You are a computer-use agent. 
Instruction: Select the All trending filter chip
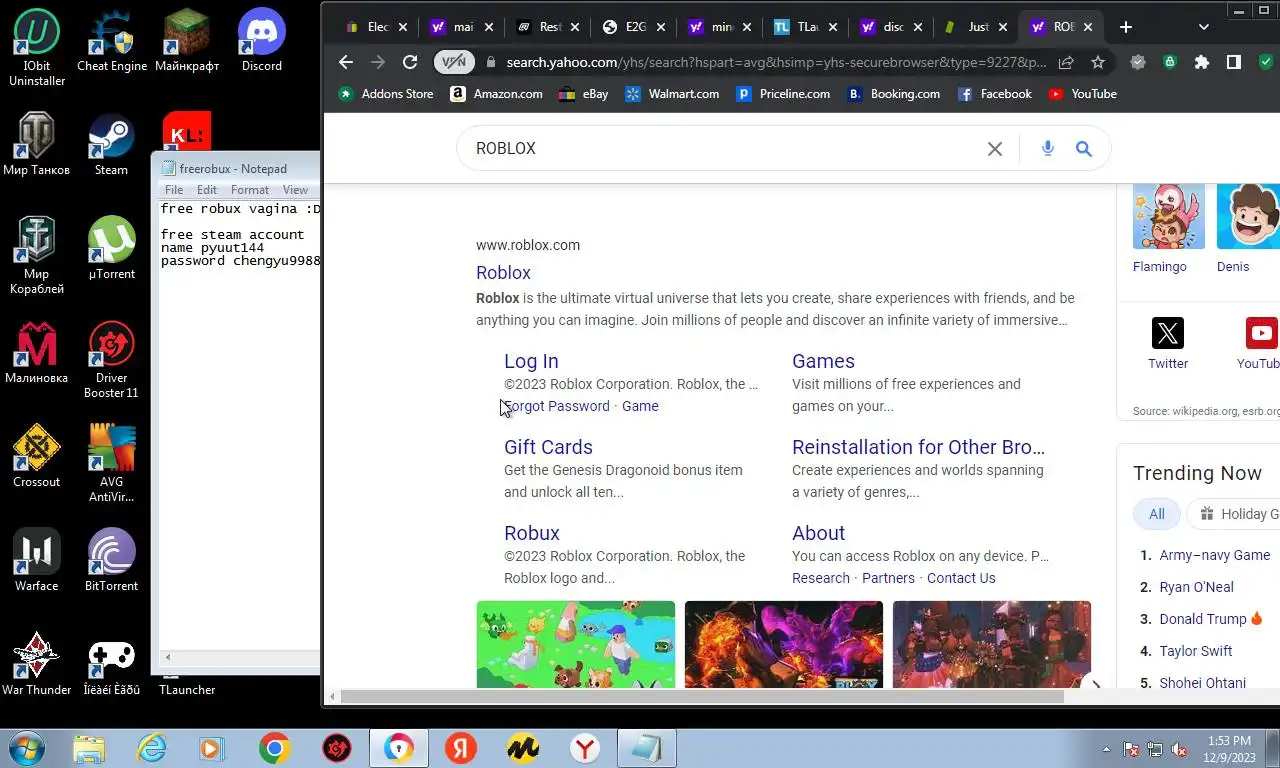tap(1157, 514)
